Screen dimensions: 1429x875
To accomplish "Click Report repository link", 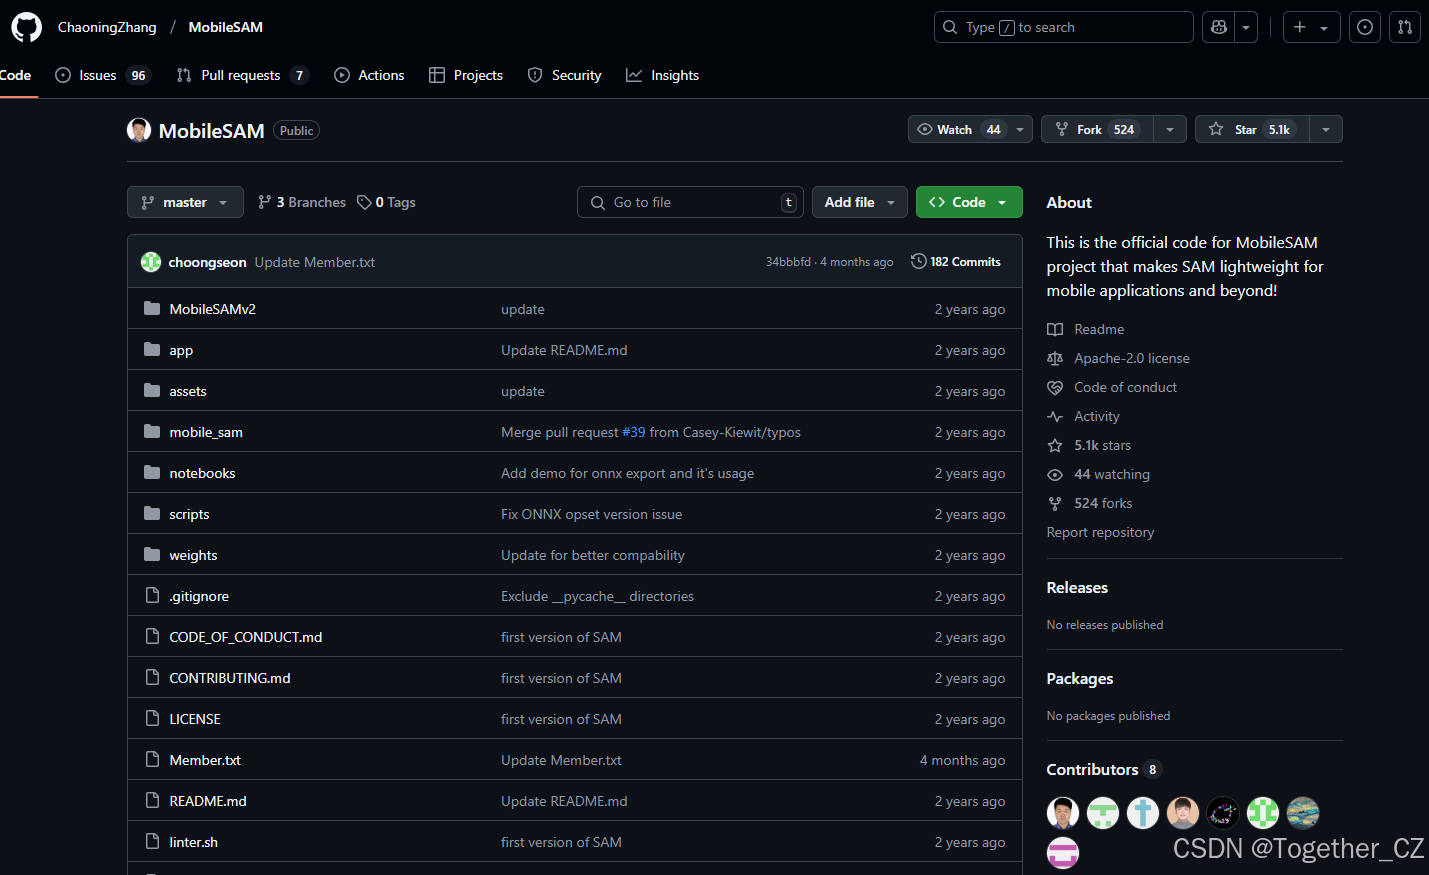I will coord(1100,532).
